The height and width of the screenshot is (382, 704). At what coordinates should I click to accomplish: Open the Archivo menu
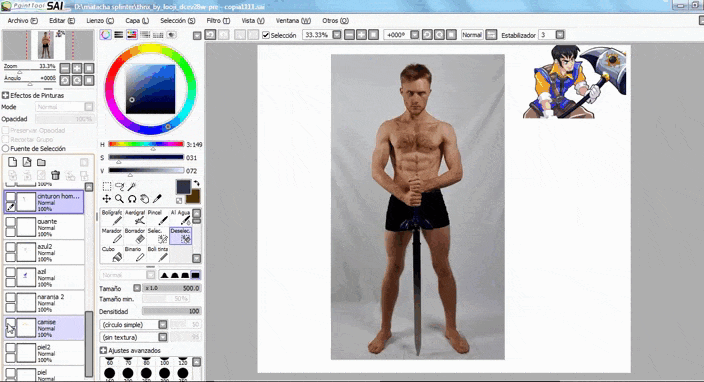[x=22, y=21]
